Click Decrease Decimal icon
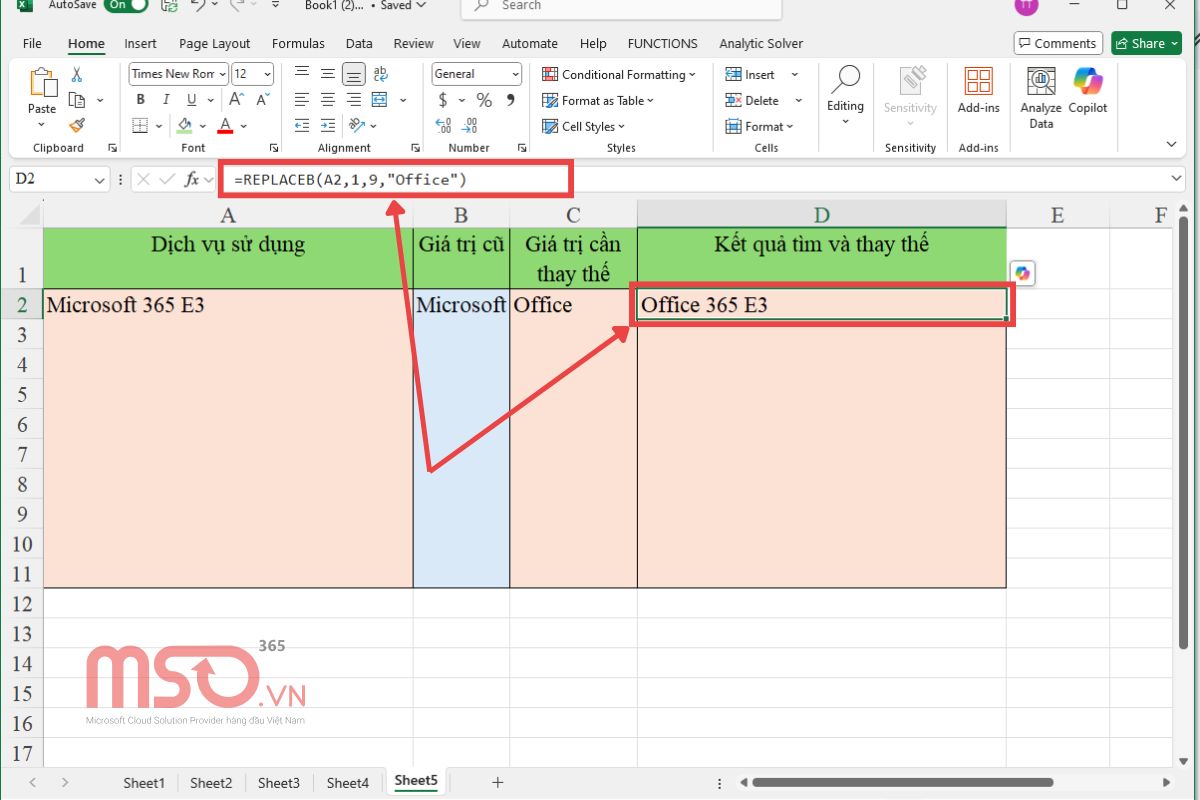The height and width of the screenshot is (800, 1200). [470, 126]
